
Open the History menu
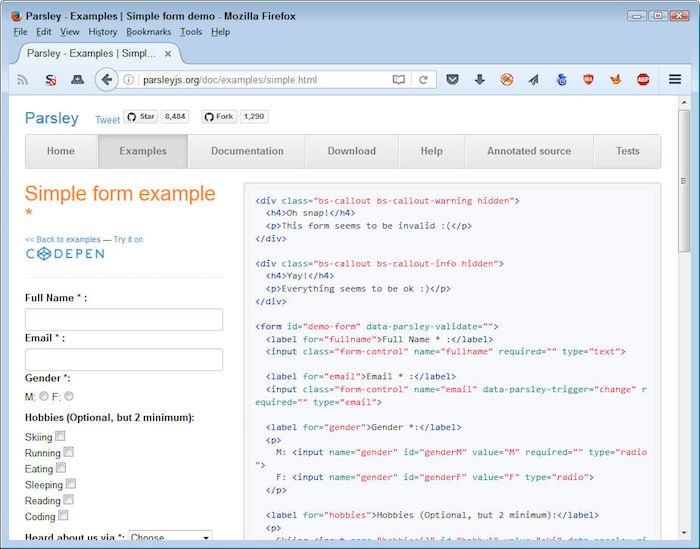pyautogui.click(x=102, y=32)
